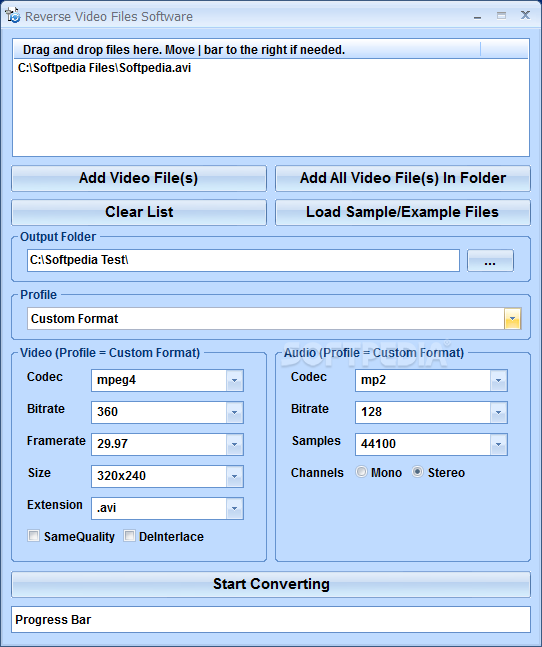Image resolution: width=542 pixels, height=647 pixels.
Task: Click Add All Video File(s) In Folder
Action: pyautogui.click(x=403, y=178)
